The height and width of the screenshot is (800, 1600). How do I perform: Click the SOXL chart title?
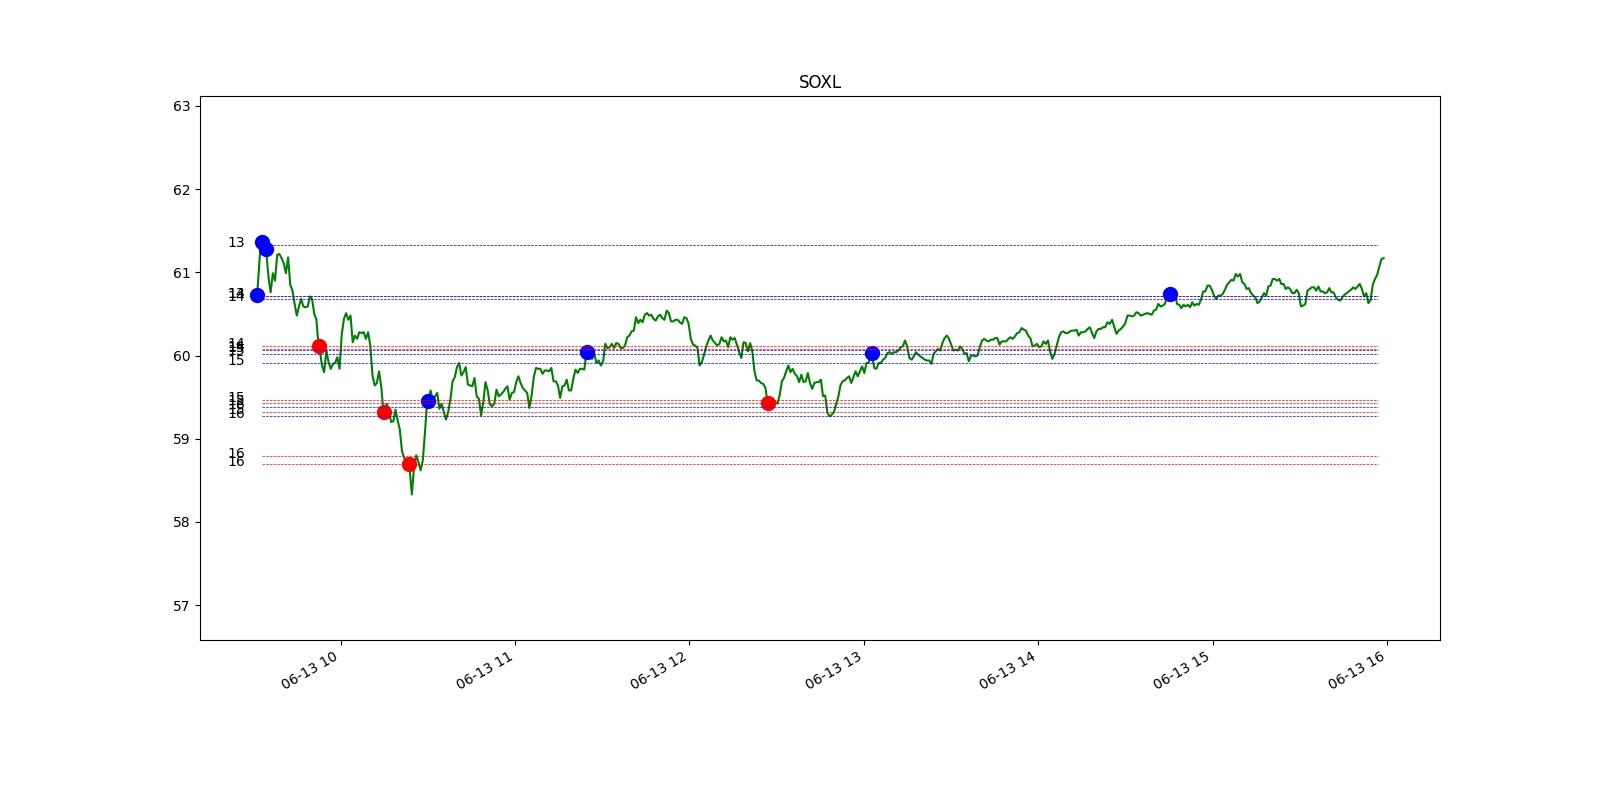819,82
